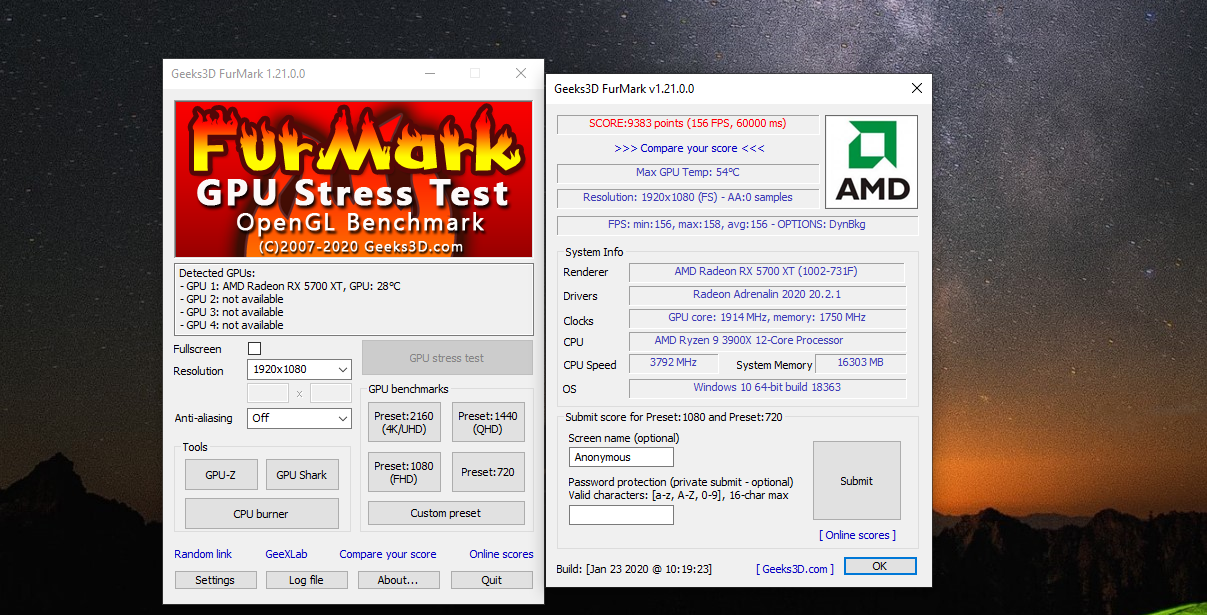The image size is (1207, 615).
Task: Click the 'GPU 3: not available' line
Action: [232, 312]
